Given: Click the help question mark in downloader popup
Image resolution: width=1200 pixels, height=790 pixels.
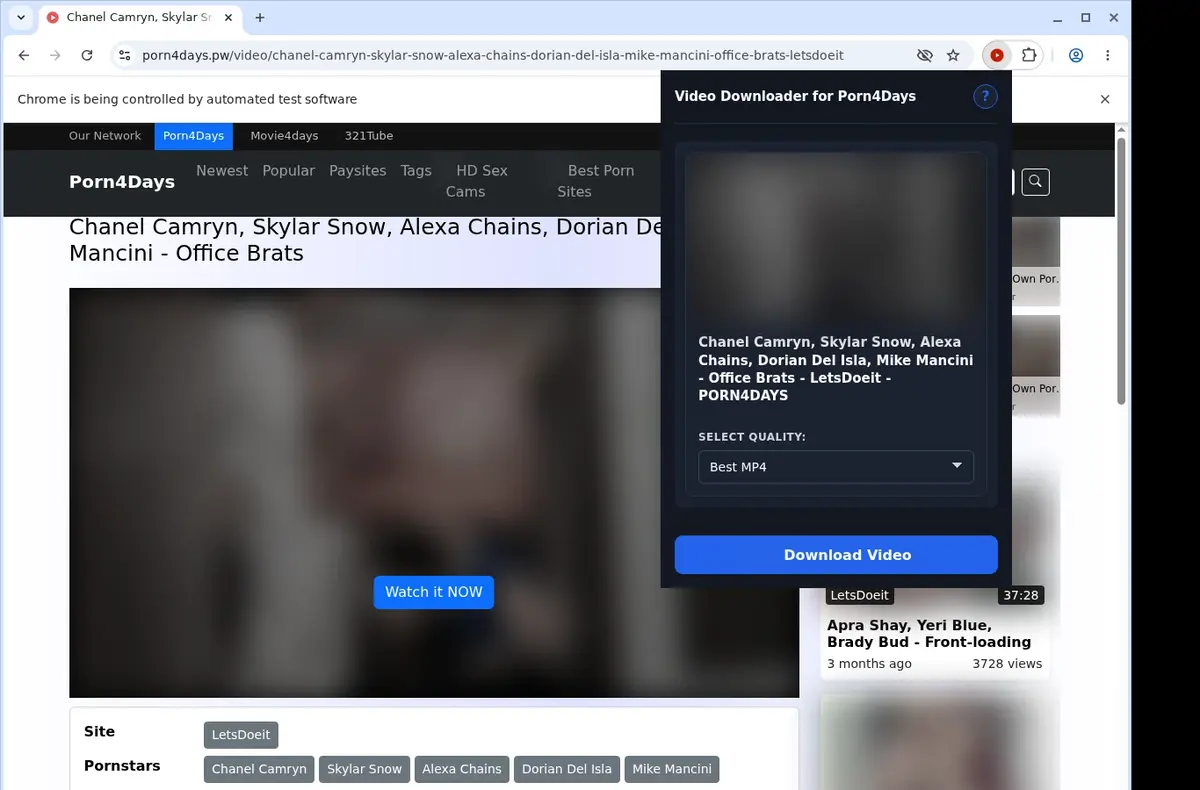Looking at the screenshot, I should [985, 96].
